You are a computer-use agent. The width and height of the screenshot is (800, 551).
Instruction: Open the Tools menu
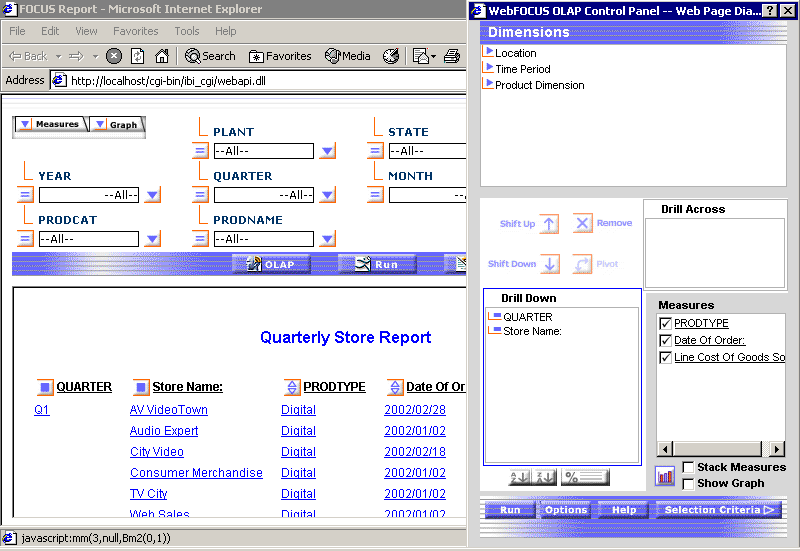[187, 31]
